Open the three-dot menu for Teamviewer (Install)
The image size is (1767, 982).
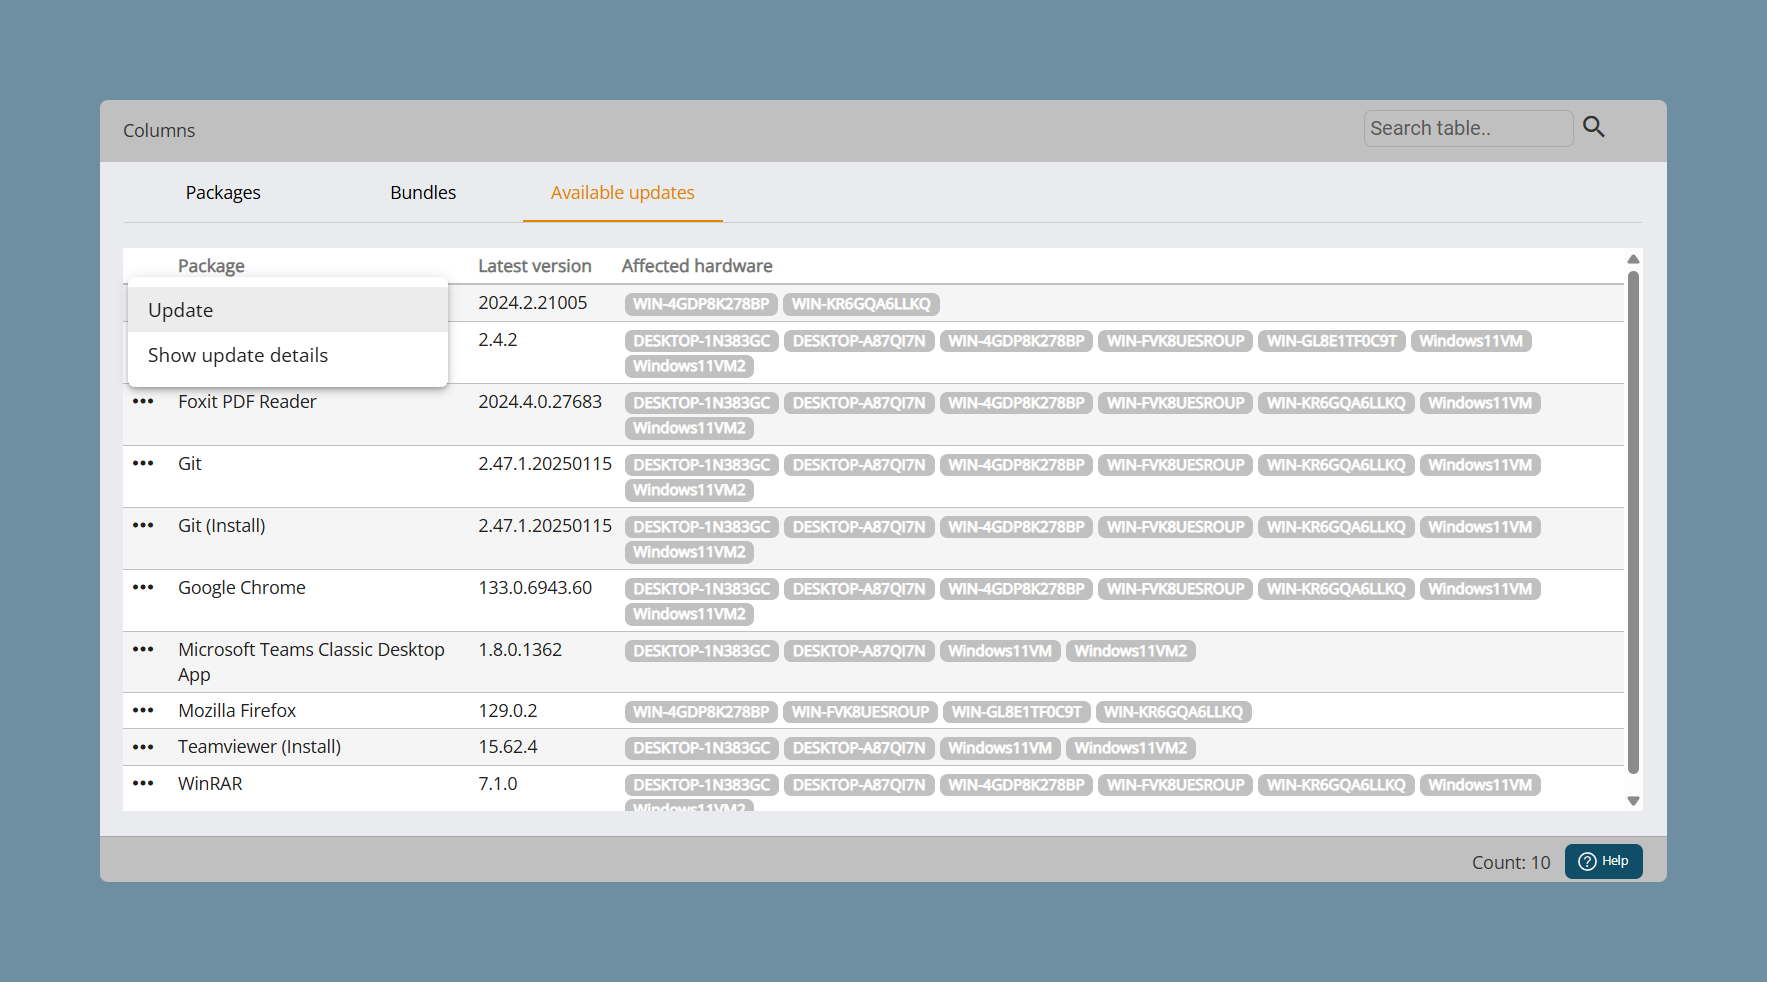143,747
